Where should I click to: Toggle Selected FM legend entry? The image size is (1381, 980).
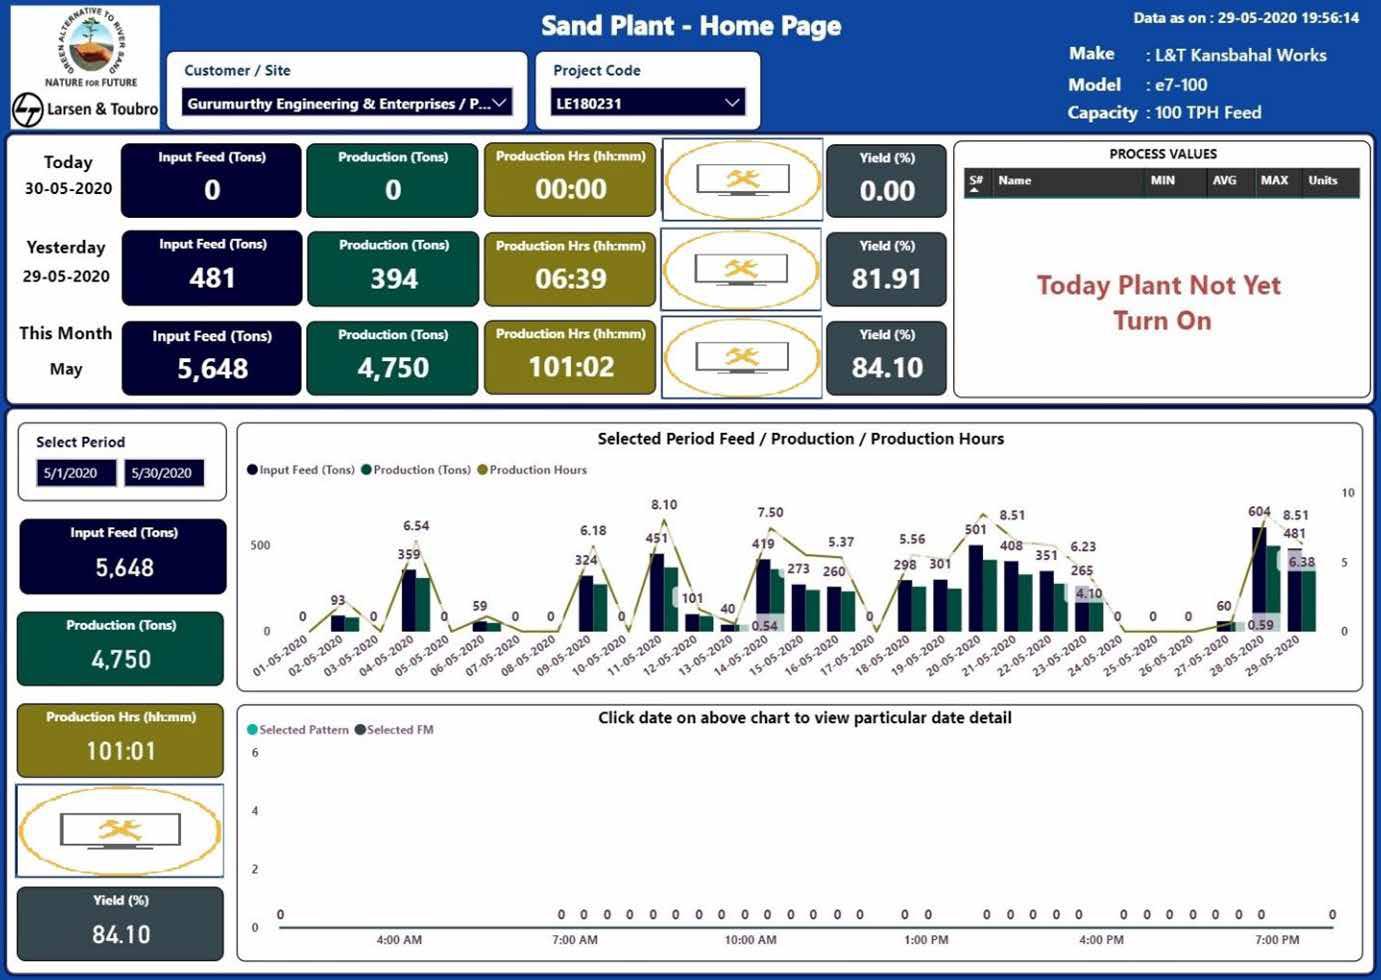click(x=395, y=730)
